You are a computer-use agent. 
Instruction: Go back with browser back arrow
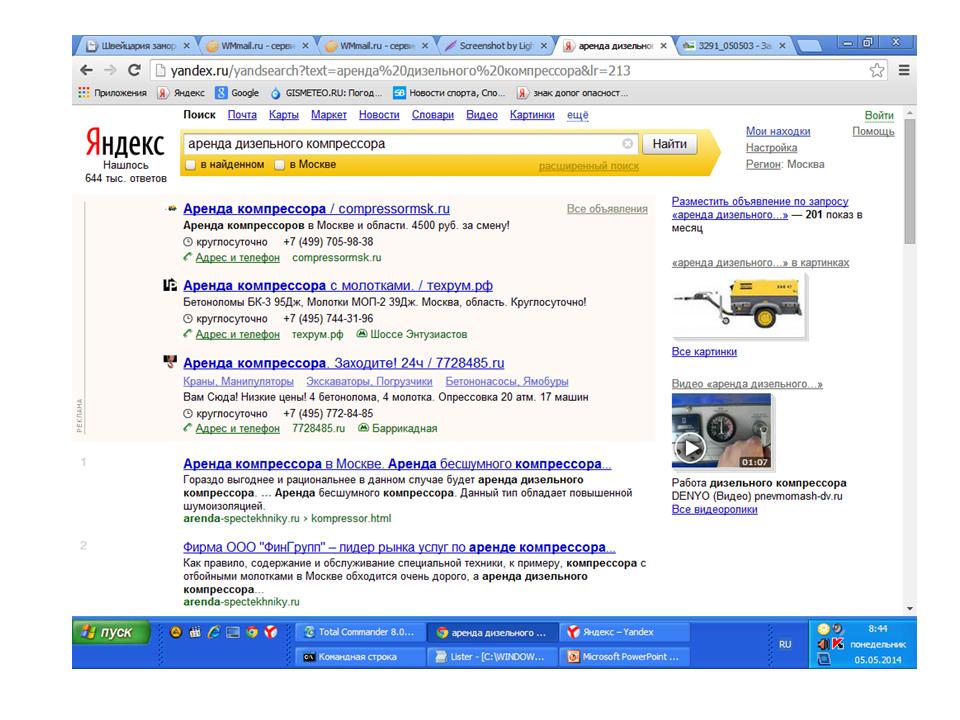click(x=86, y=70)
